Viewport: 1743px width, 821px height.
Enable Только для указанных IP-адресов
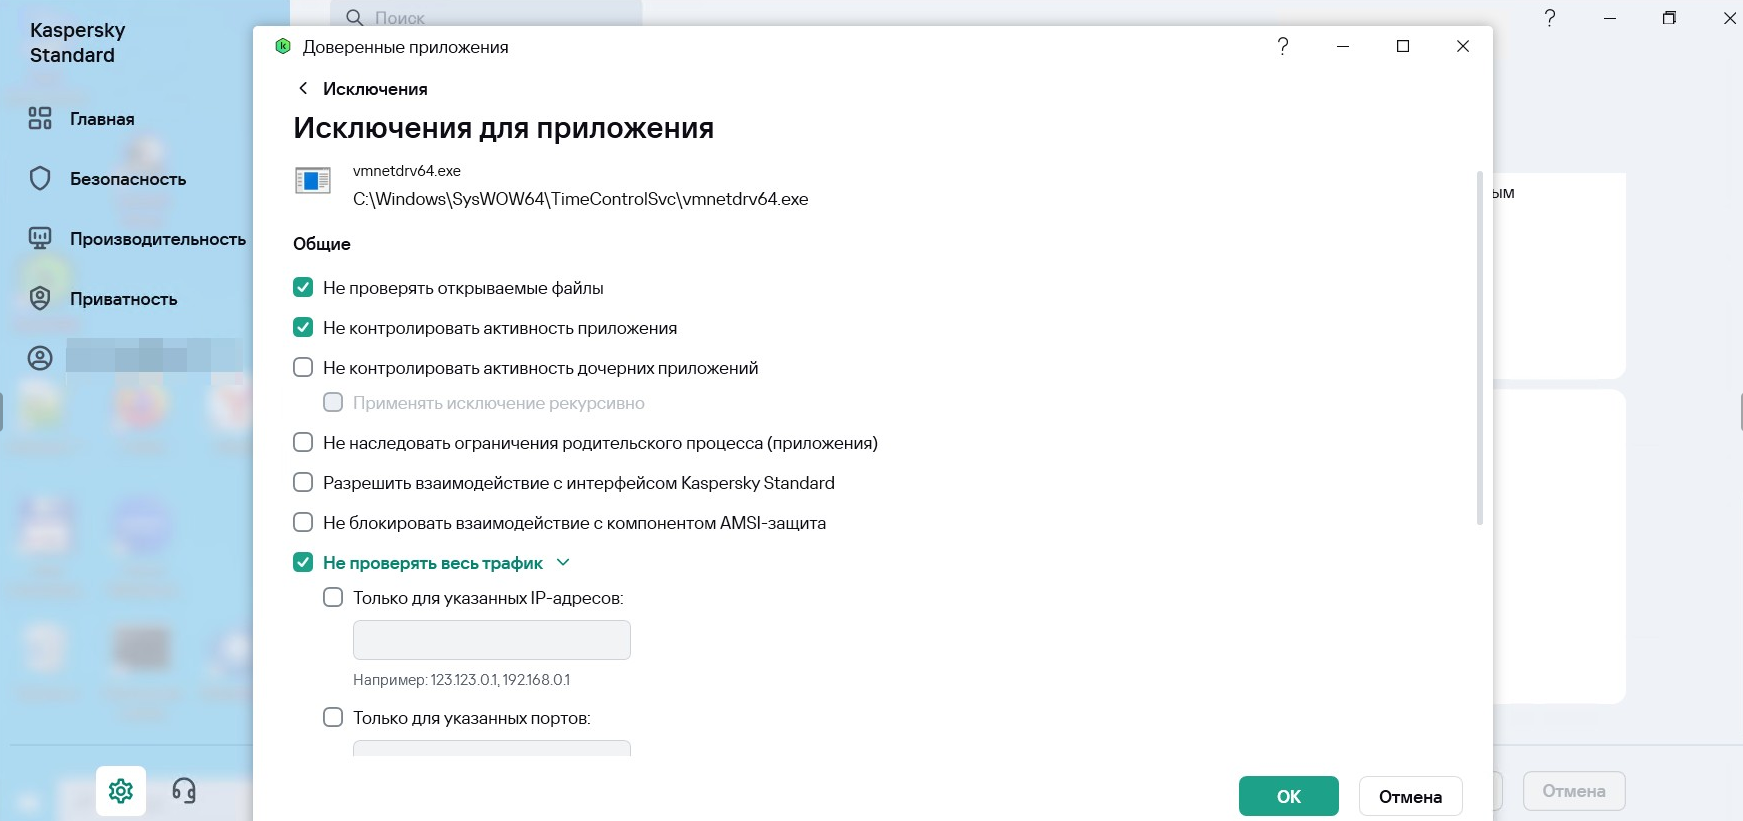point(333,597)
